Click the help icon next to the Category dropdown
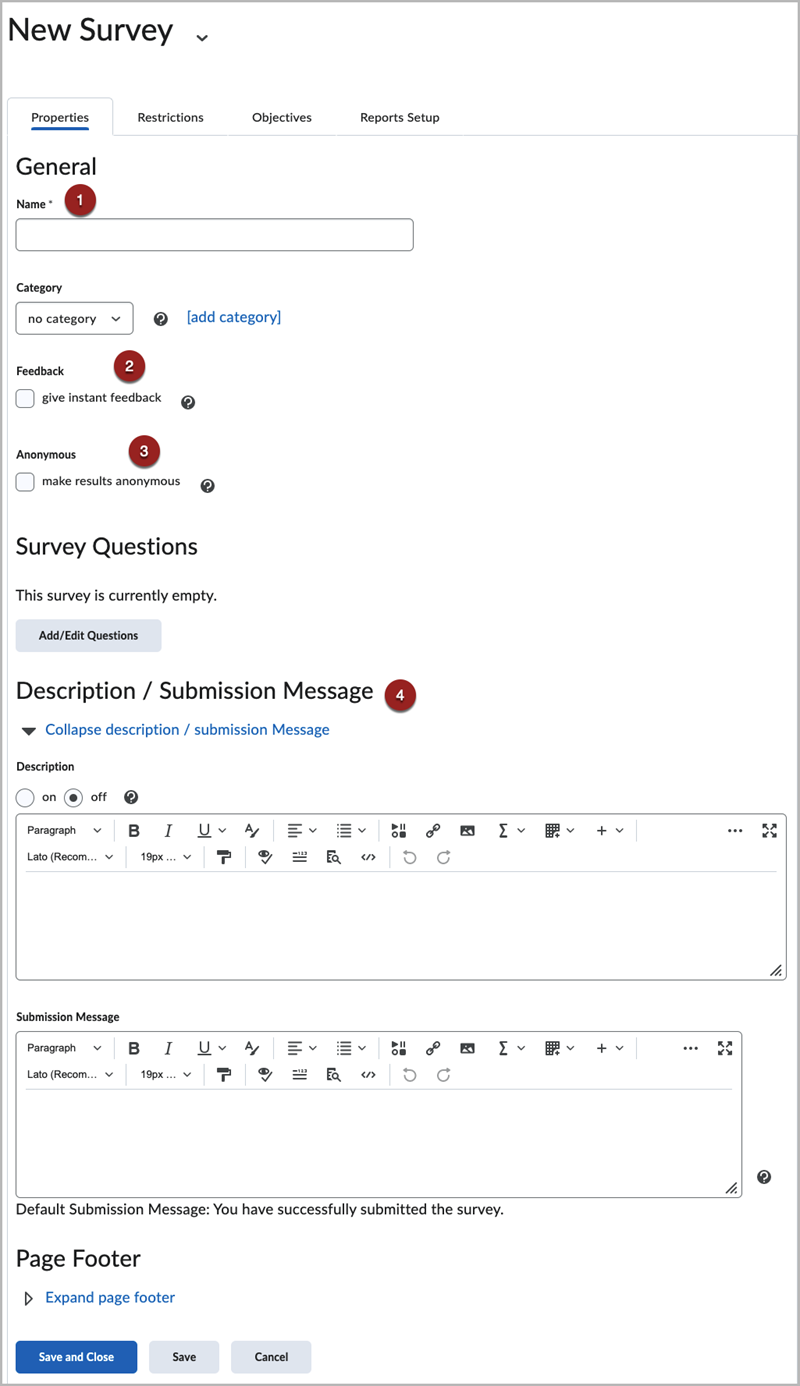The image size is (800, 1386). click(161, 319)
